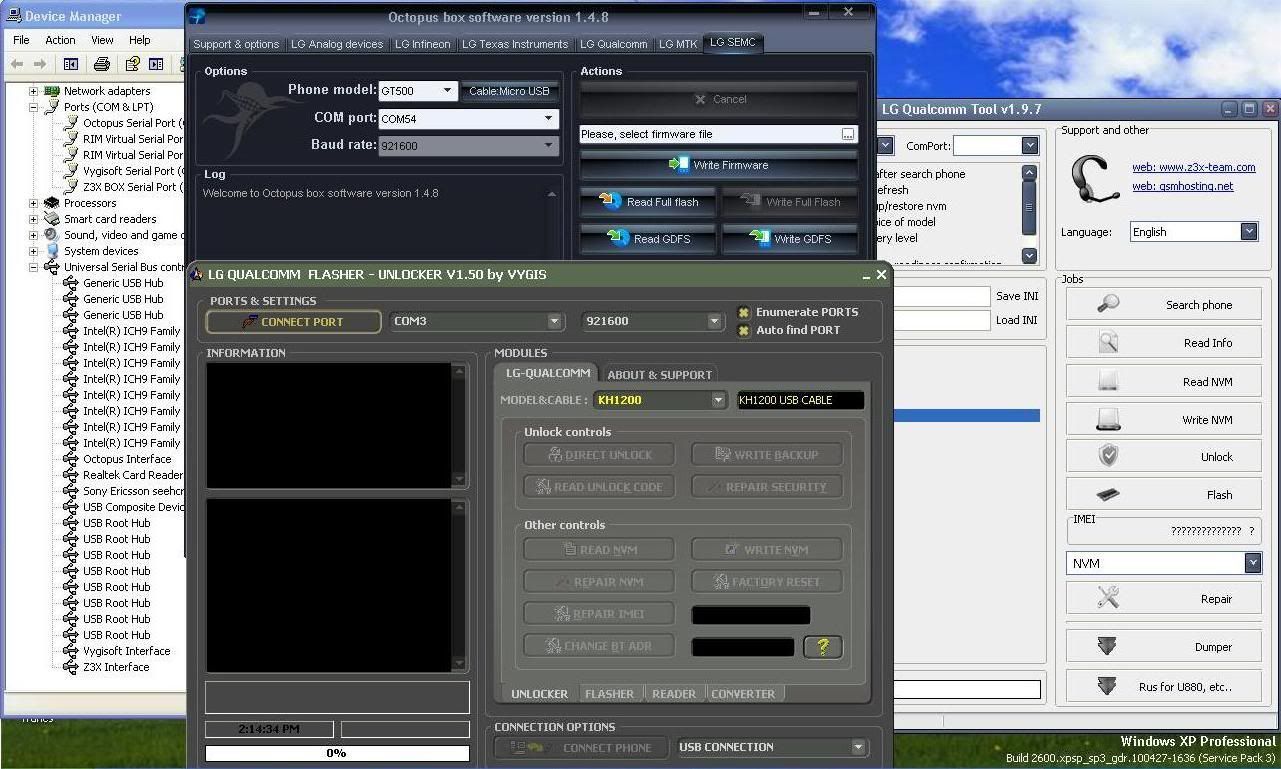The width and height of the screenshot is (1281, 769).
Task: Toggle the Enumerate PORTS checkbox
Action: point(744,312)
